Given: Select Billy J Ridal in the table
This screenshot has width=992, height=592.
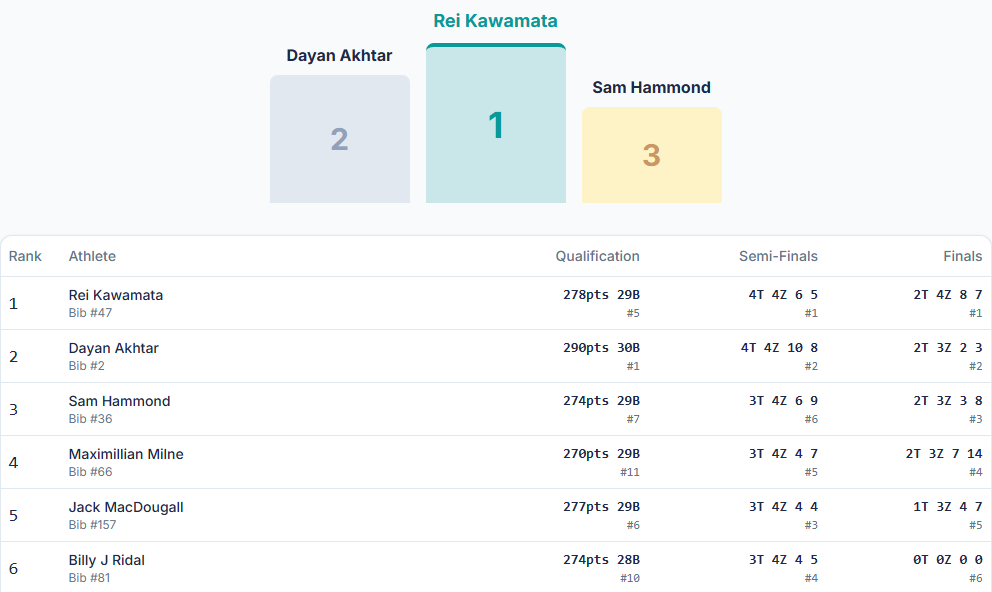Looking at the screenshot, I should [107, 560].
